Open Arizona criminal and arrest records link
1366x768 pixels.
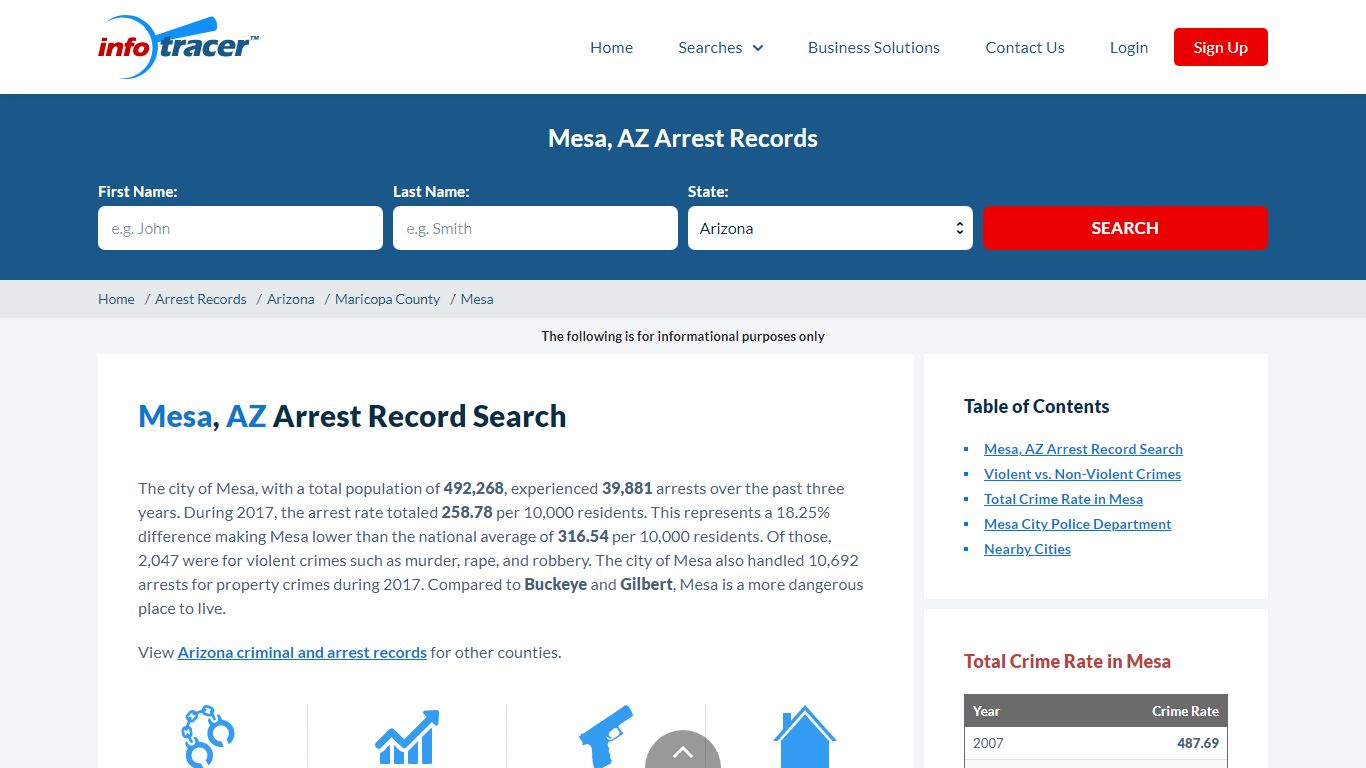(x=302, y=652)
